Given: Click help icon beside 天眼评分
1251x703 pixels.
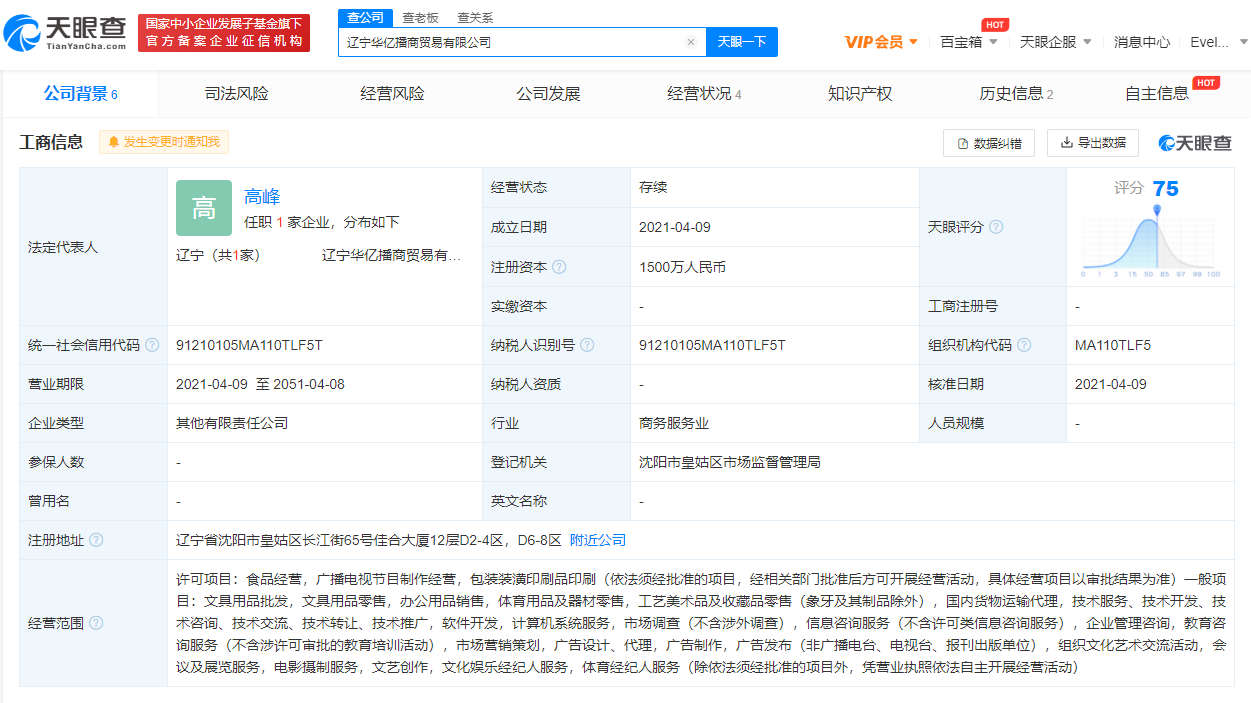Looking at the screenshot, I should point(996,227).
